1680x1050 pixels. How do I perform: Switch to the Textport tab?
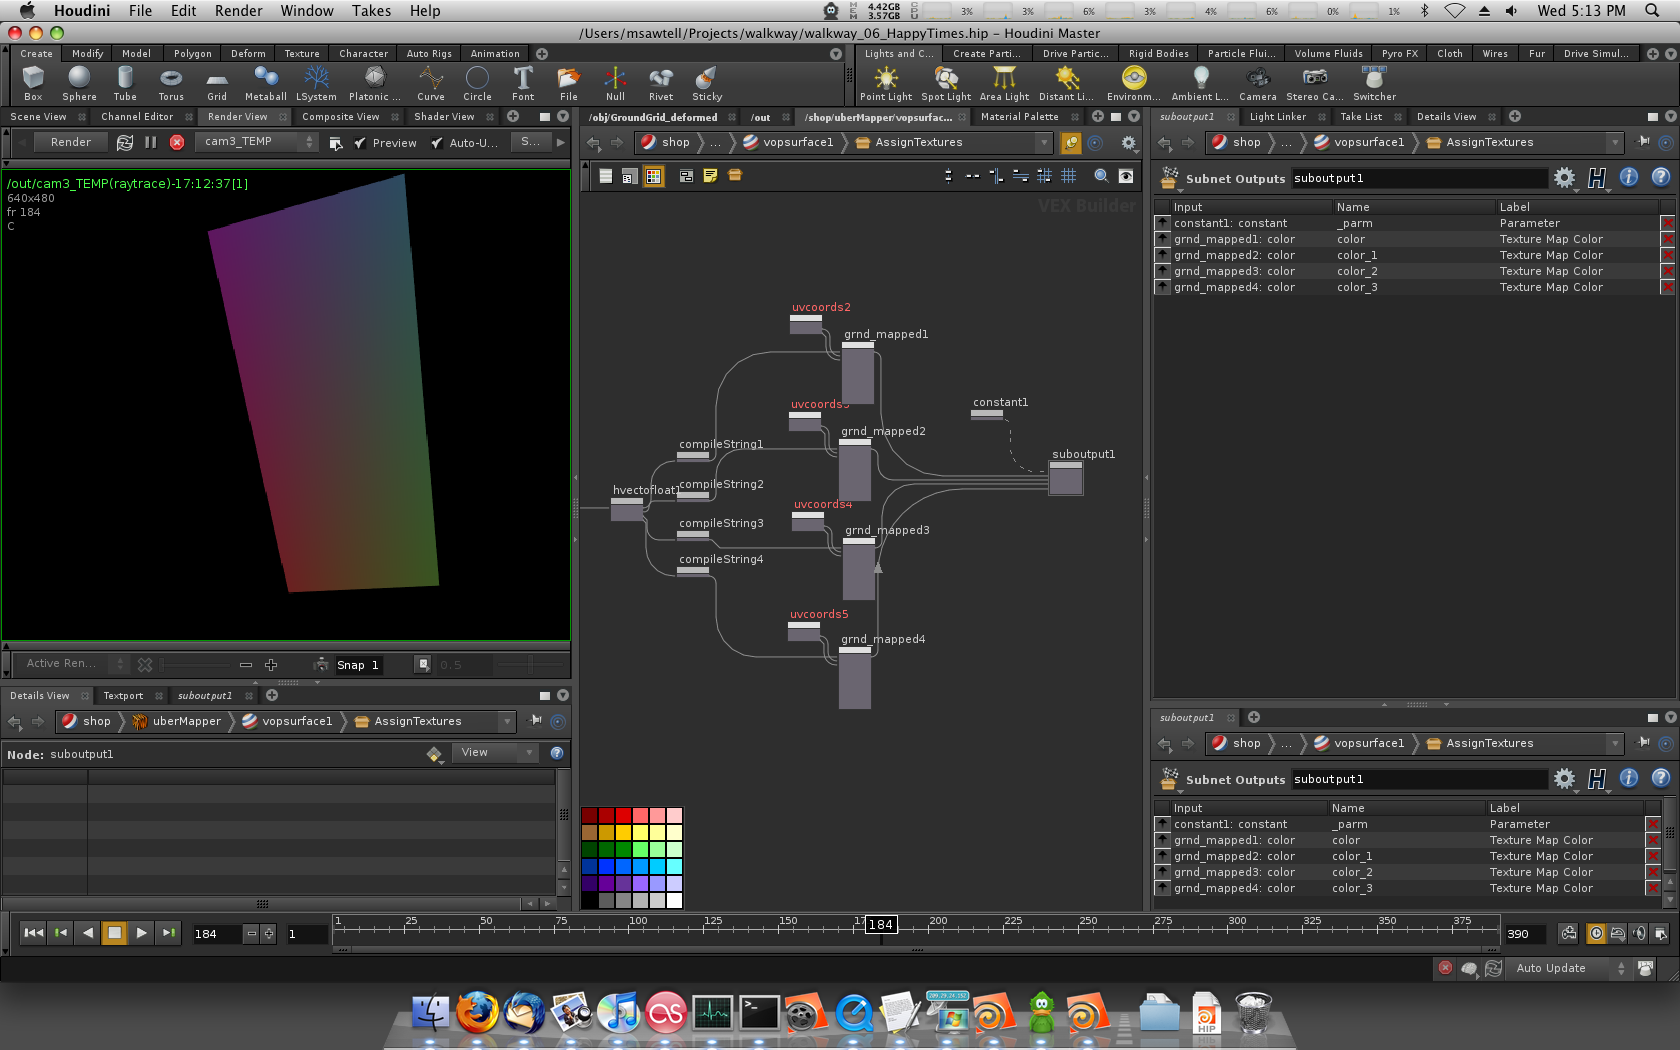pos(123,696)
